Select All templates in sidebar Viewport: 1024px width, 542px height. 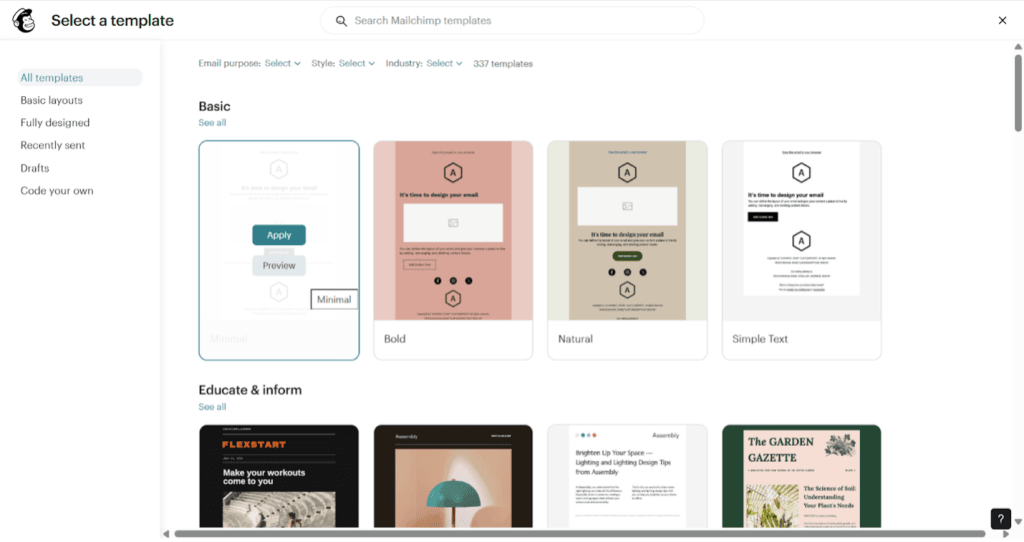point(80,78)
